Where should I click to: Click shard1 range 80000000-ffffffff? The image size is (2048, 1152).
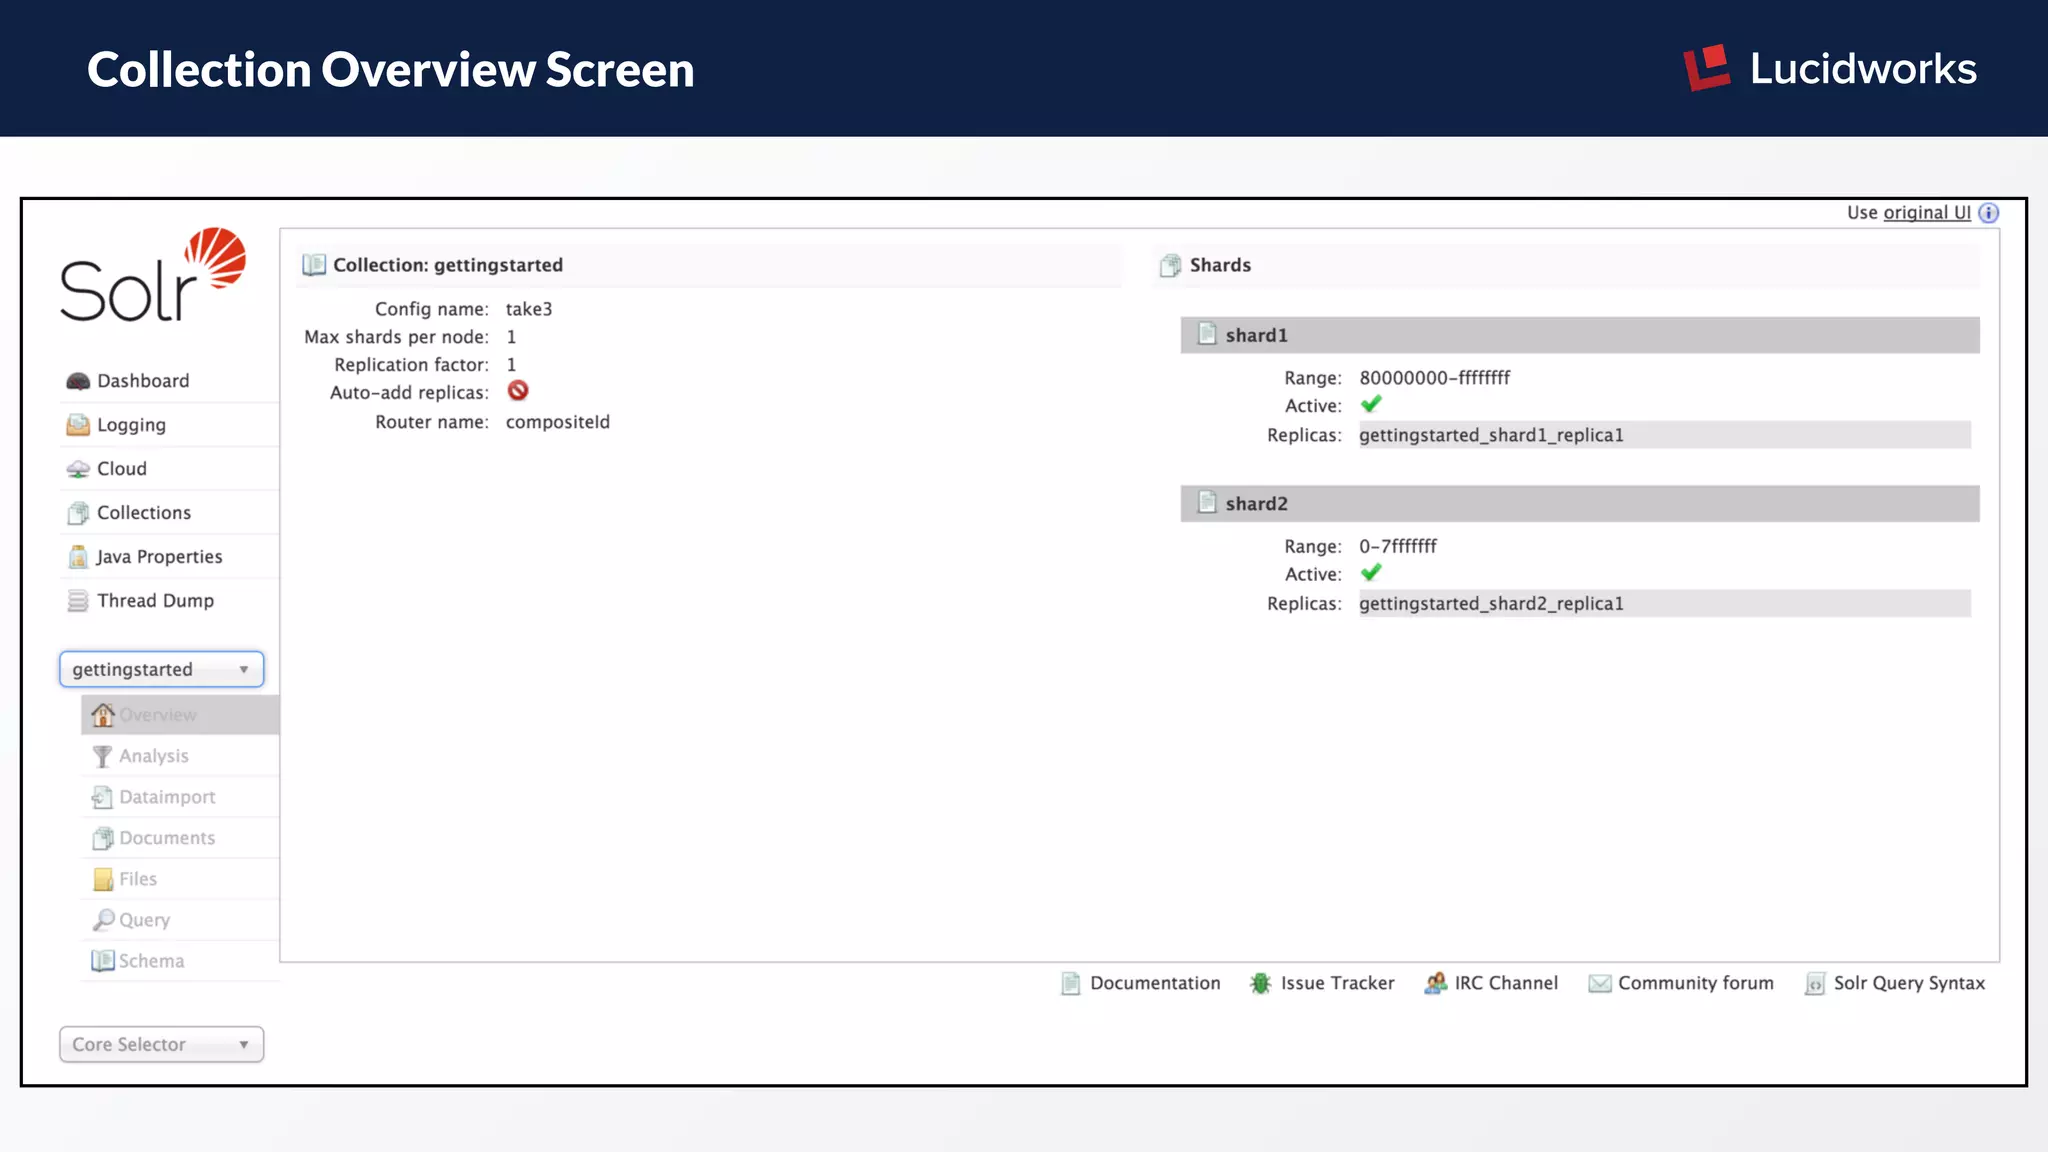coord(1434,378)
